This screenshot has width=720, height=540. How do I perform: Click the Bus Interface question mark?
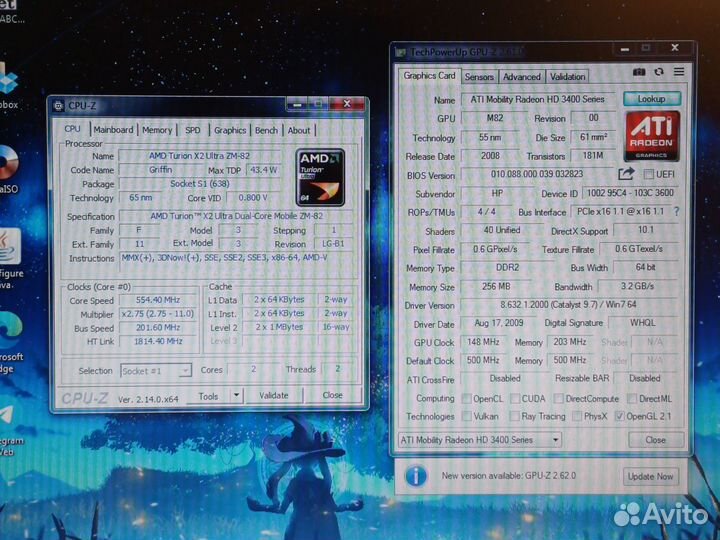[676, 212]
